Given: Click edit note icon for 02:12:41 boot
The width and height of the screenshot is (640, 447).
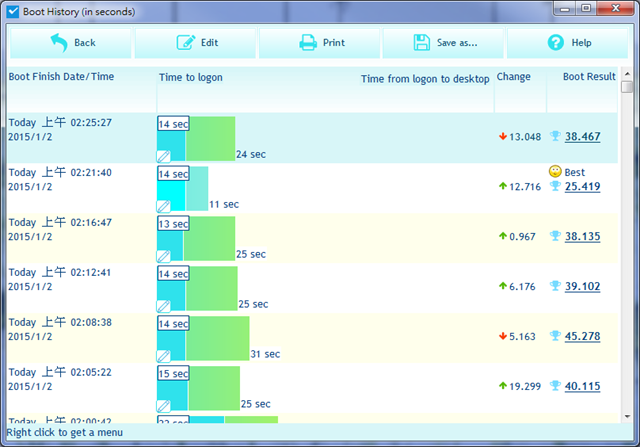Looking at the screenshot, I should 164,306.
